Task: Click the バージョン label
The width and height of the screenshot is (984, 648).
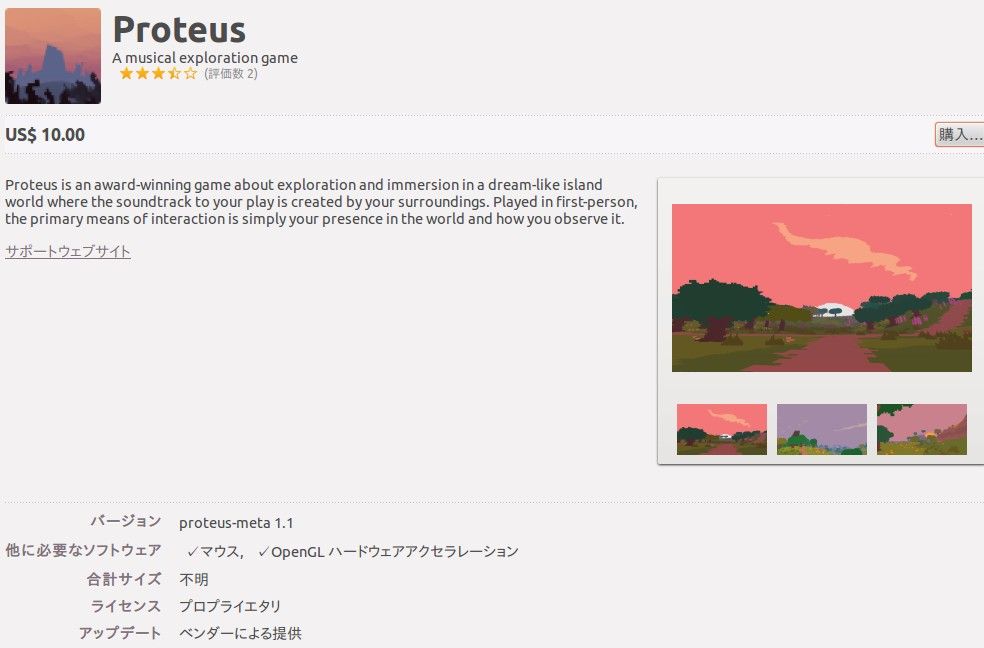Action: 126,521
